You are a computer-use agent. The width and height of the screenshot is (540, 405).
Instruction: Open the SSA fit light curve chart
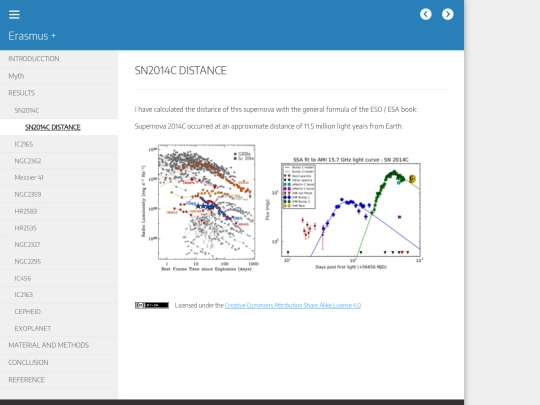coord(344,213)
